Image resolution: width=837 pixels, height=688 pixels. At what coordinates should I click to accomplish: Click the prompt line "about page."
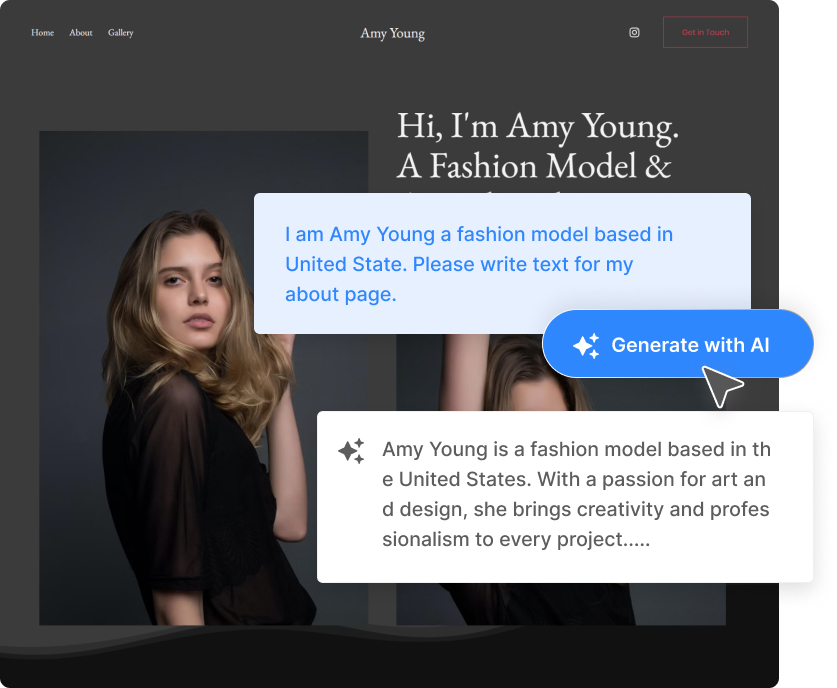(x=341, y=294)
